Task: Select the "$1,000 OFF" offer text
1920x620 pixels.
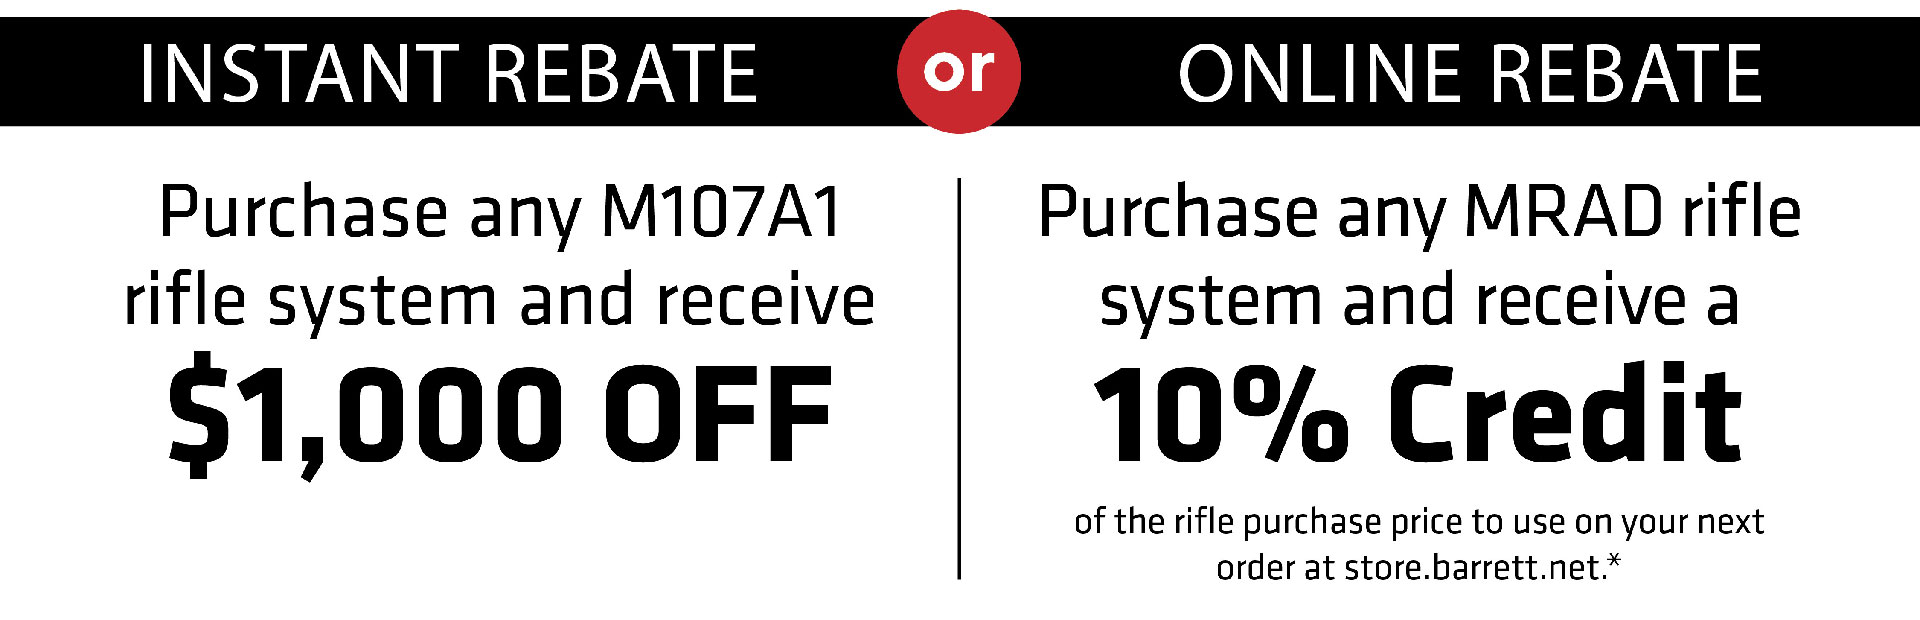Action: [x=500, y=415]
